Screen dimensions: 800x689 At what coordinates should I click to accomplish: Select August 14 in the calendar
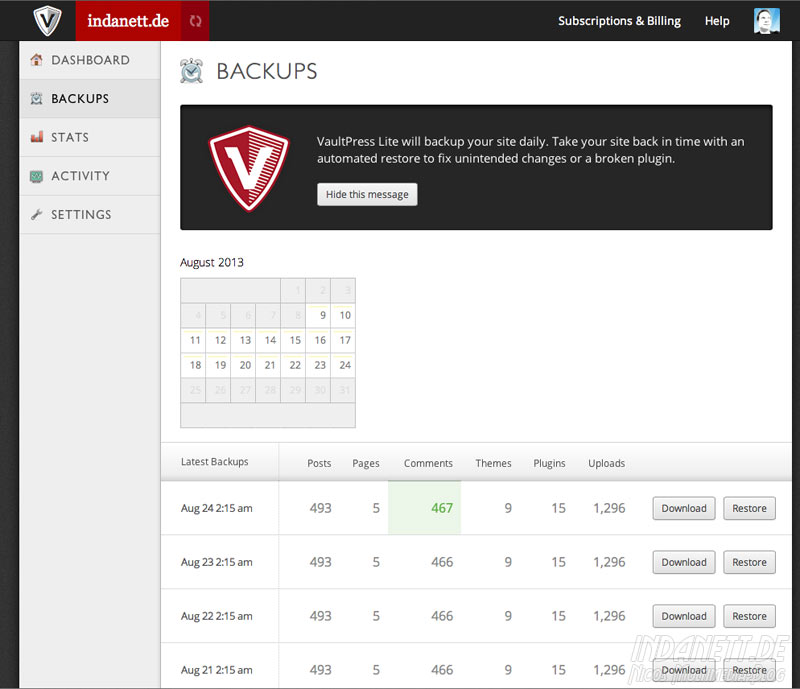click(268, 340)
